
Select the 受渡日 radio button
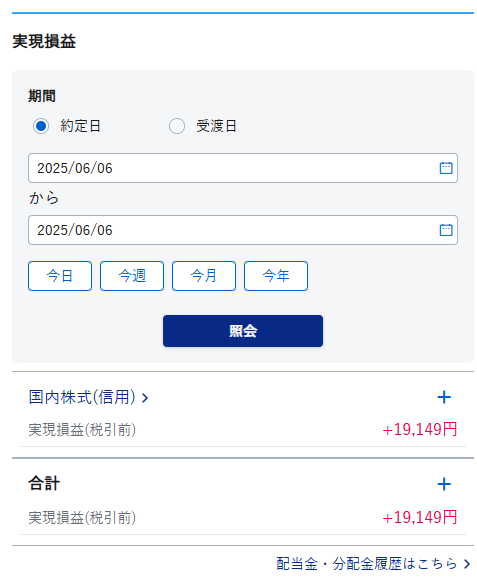click(176, 126)
